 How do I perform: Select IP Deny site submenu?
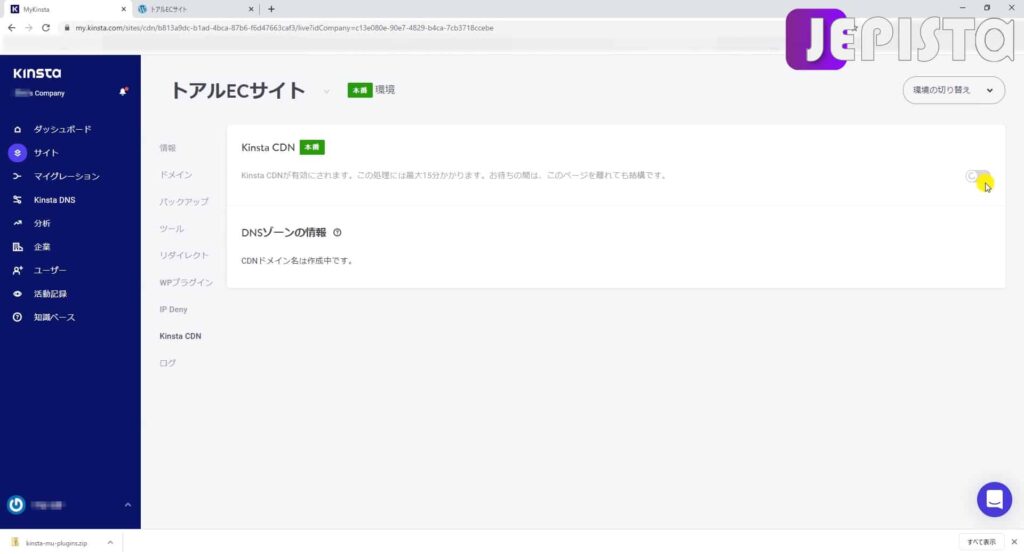click(173, 309)
